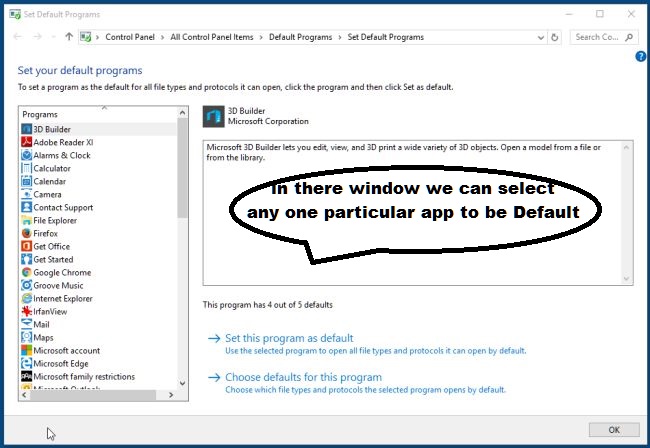650x448 pixels.
Task: Click scroll-down arrow of Programs list
Action: click(x=182, y=383)
